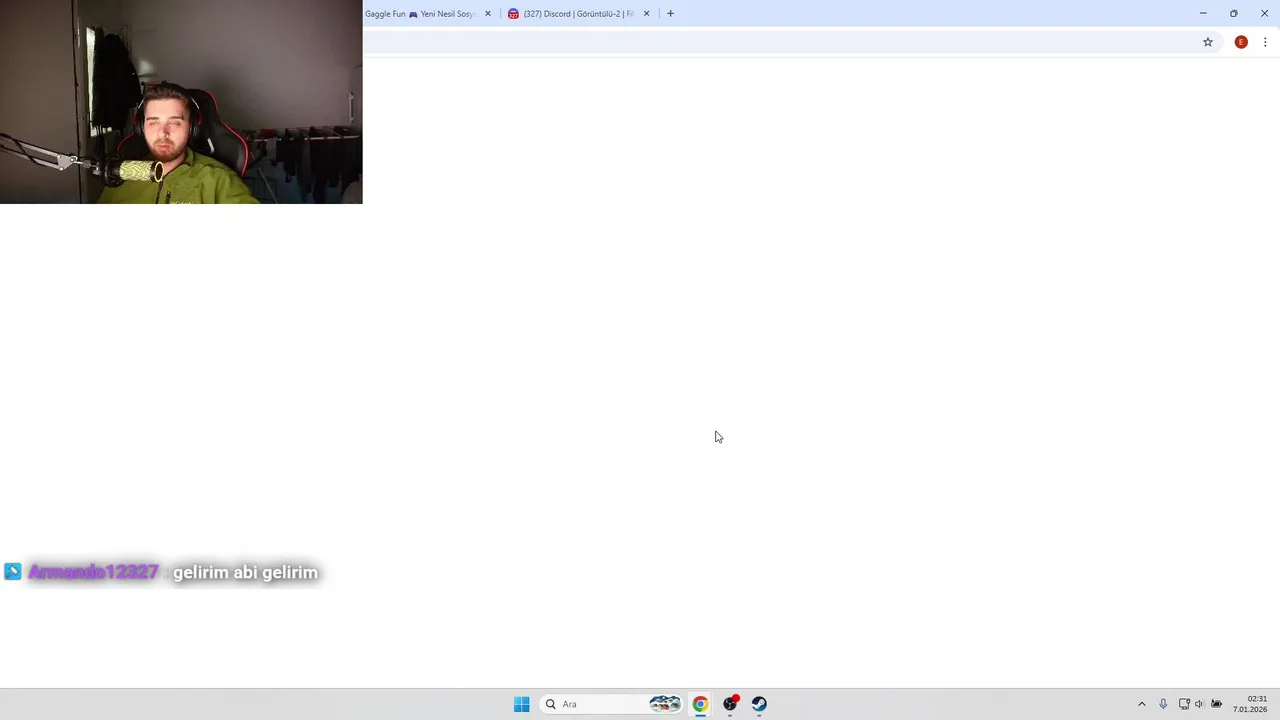Open Chrome from the taskbar
This screenshot has height=720, width=1280.
point(700,704)
